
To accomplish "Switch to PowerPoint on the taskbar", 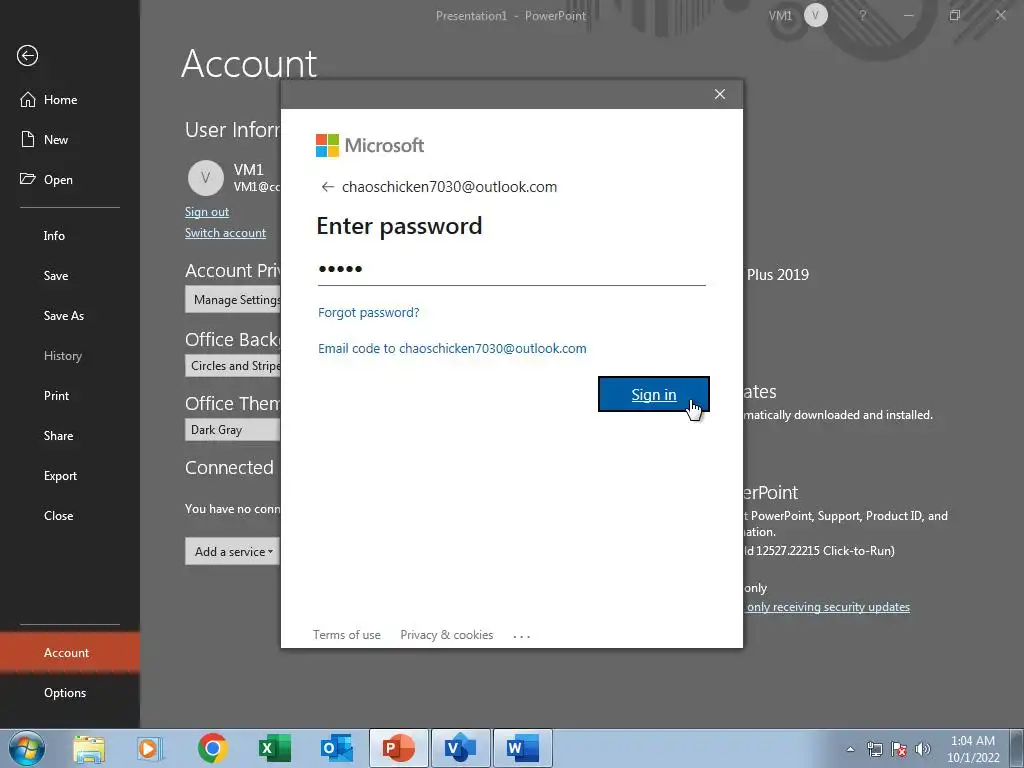I will tap(398, 748).
